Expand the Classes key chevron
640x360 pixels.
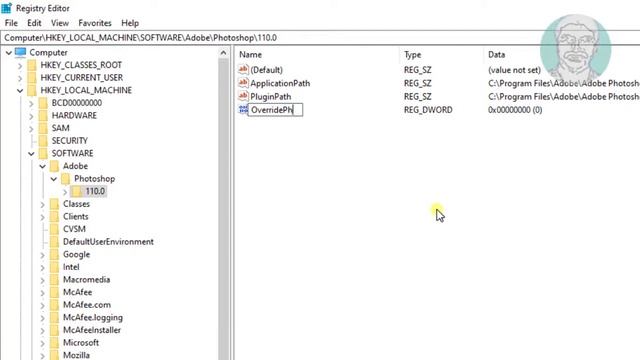pyautogui.click(x=42, y=204)
